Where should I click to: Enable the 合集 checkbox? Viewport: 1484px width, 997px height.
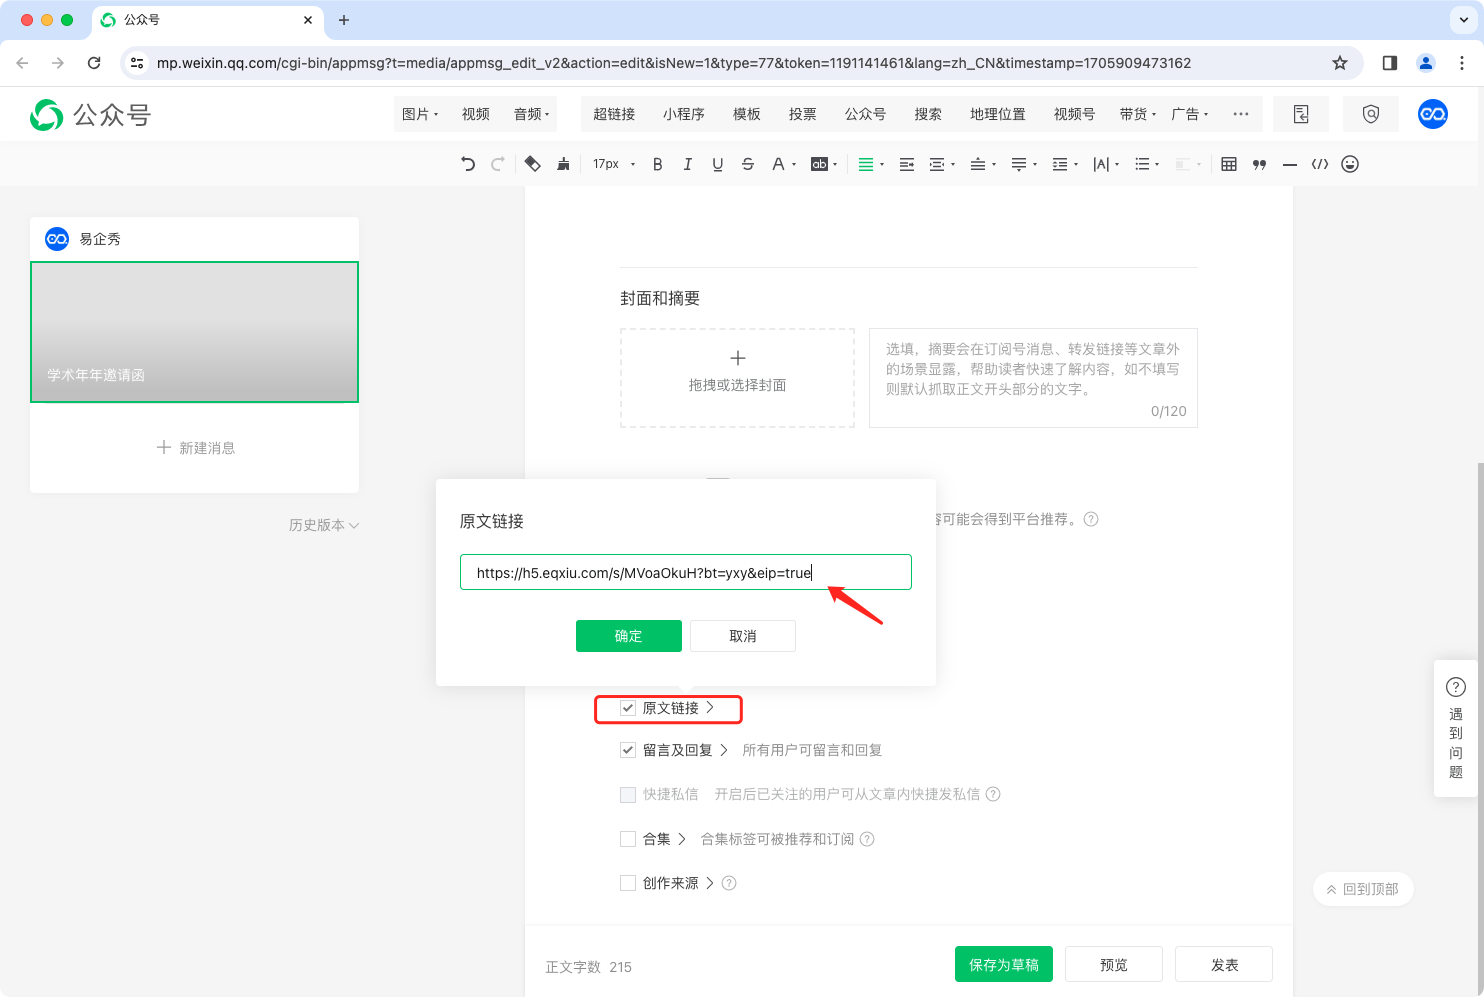tap(628, 839)
